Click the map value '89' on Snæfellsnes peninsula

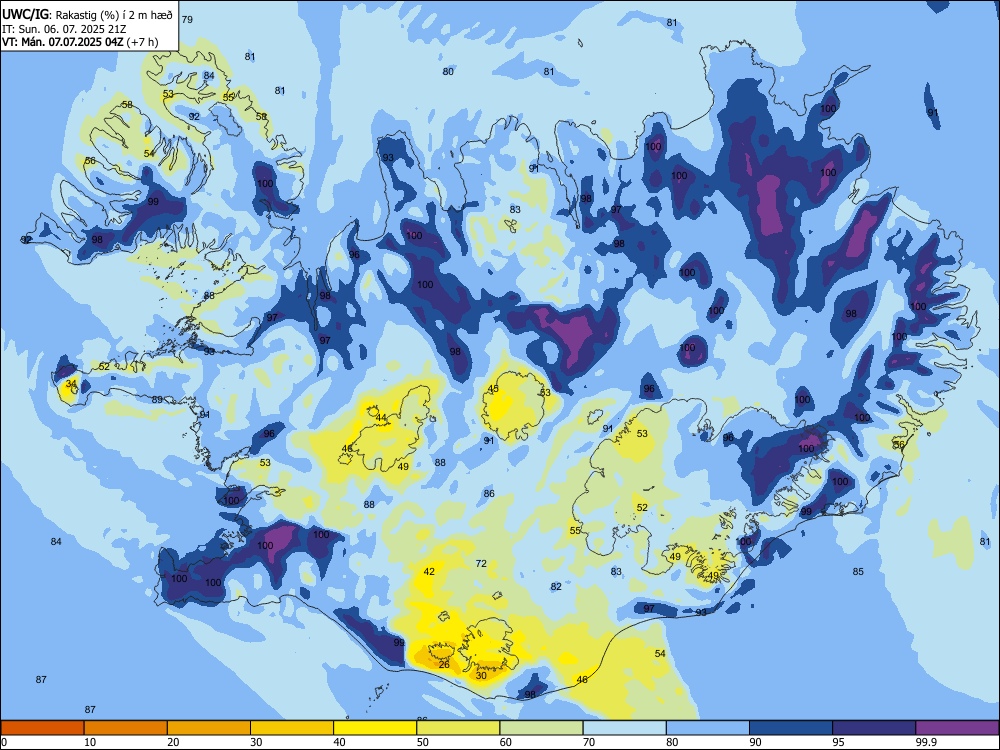(158, 400)
